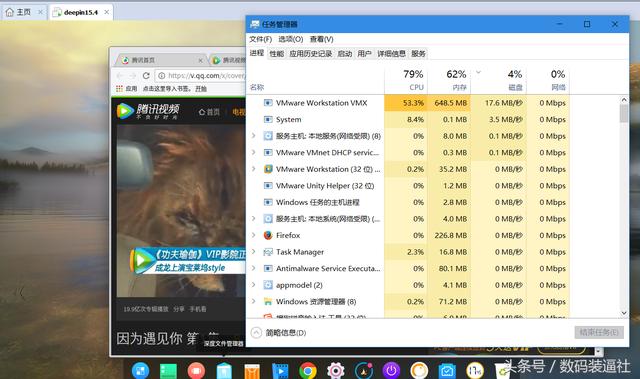
Task: Expand 服务主机: 本地服务(网络受限) (8) row
Action: [x=253, y=135]
